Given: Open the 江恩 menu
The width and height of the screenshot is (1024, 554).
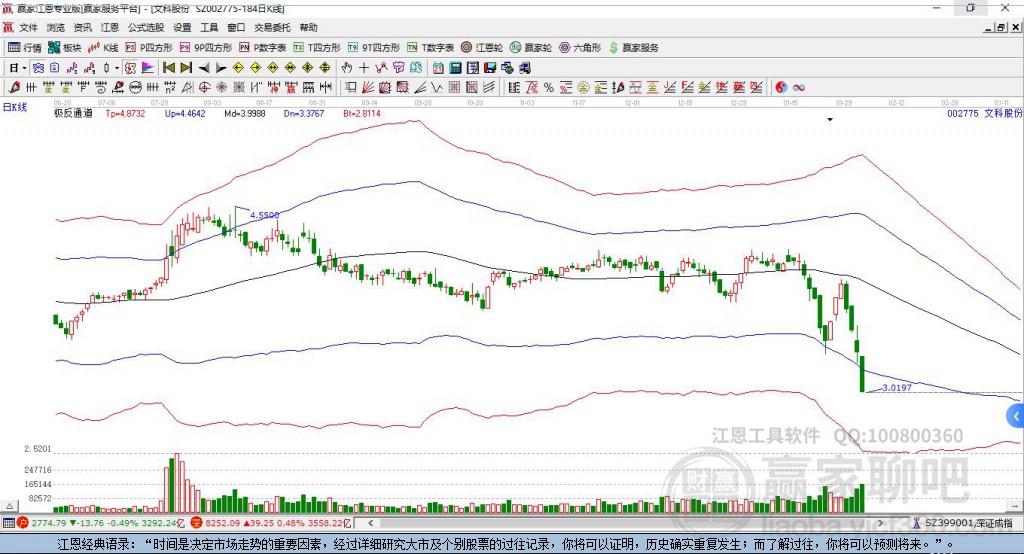Looking at the screenshot, I should coord(110,27).
